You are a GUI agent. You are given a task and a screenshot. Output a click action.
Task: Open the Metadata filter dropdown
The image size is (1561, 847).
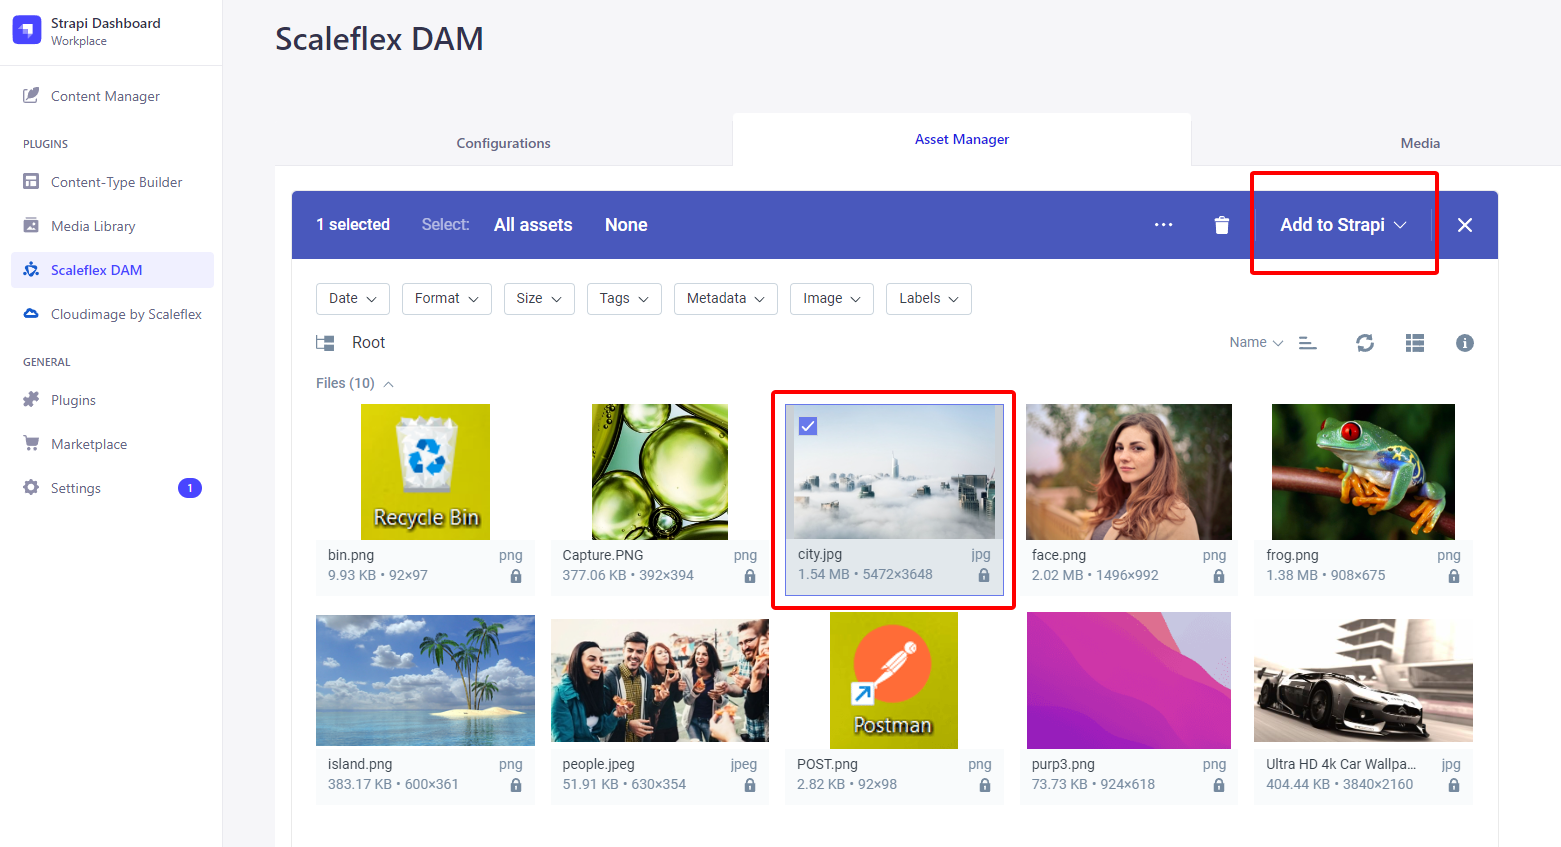point(726,299)
